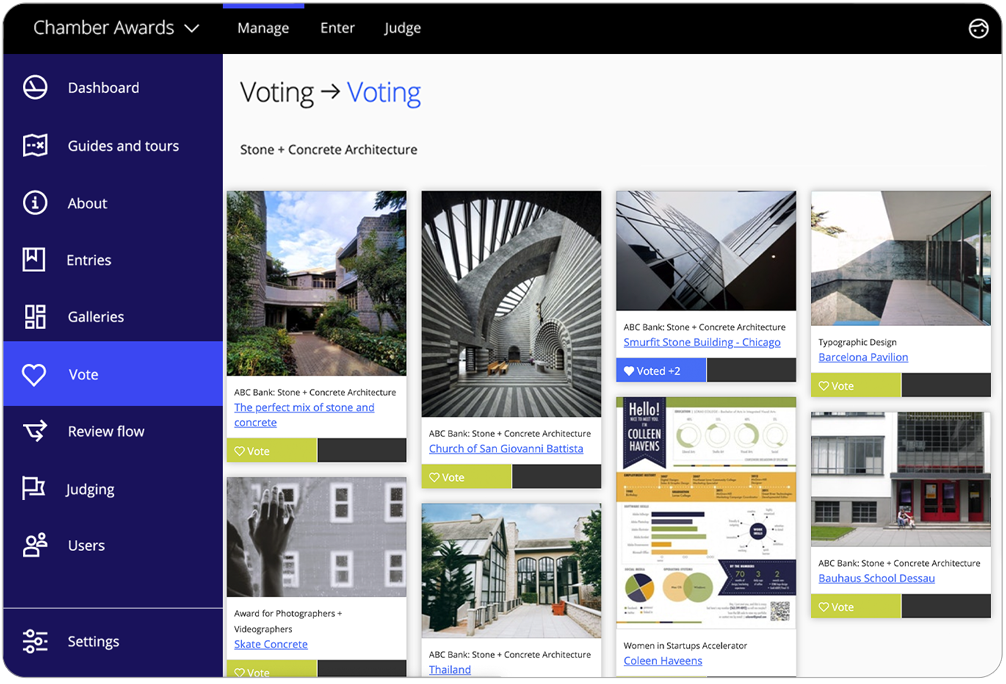Open Galleries using its grid icon
Screen dimensions: 1006x684
tap(34, 316)
